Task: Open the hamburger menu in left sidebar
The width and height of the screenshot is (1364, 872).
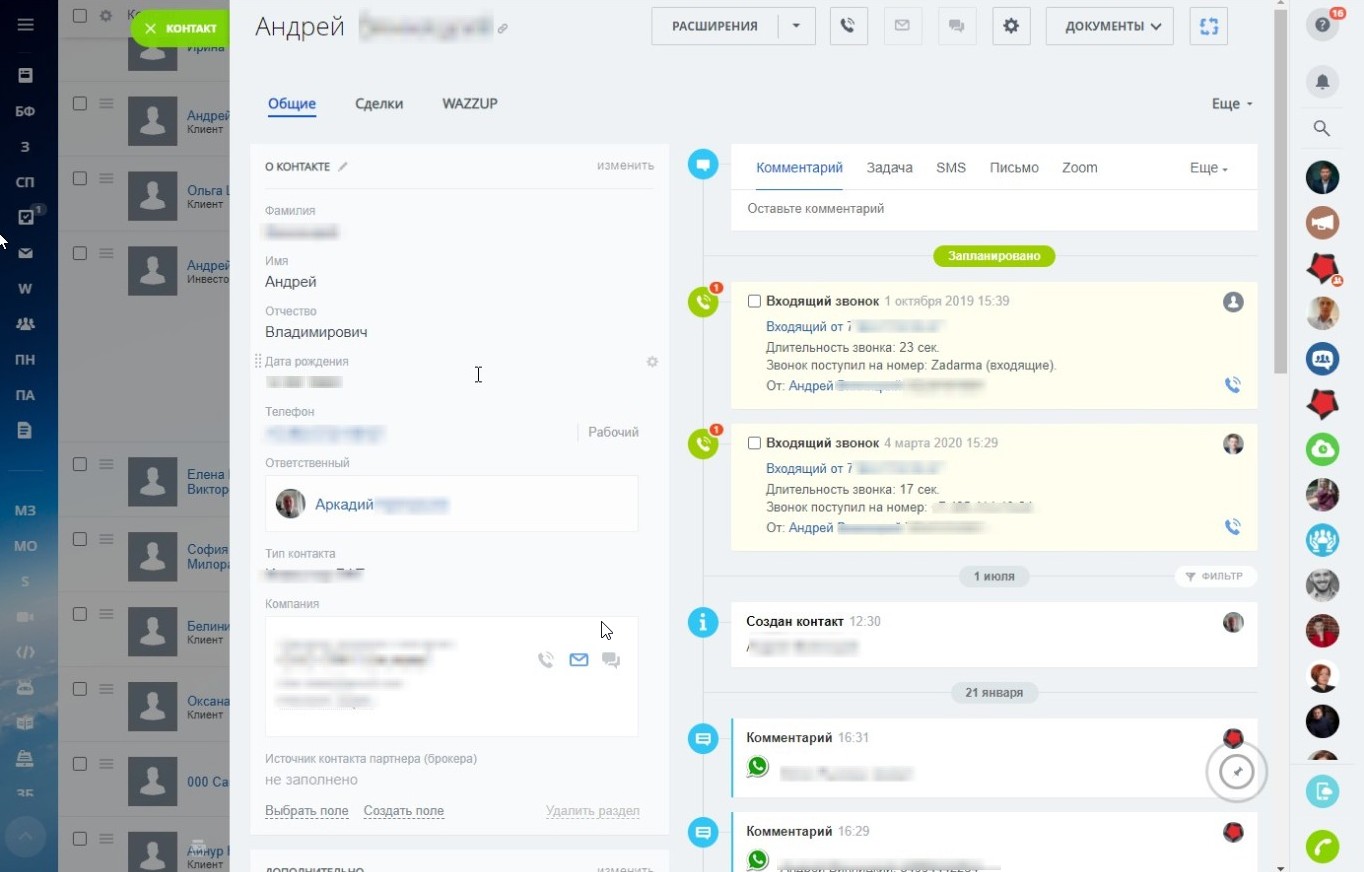Action: pyautogui.click(x=25, y=25)
